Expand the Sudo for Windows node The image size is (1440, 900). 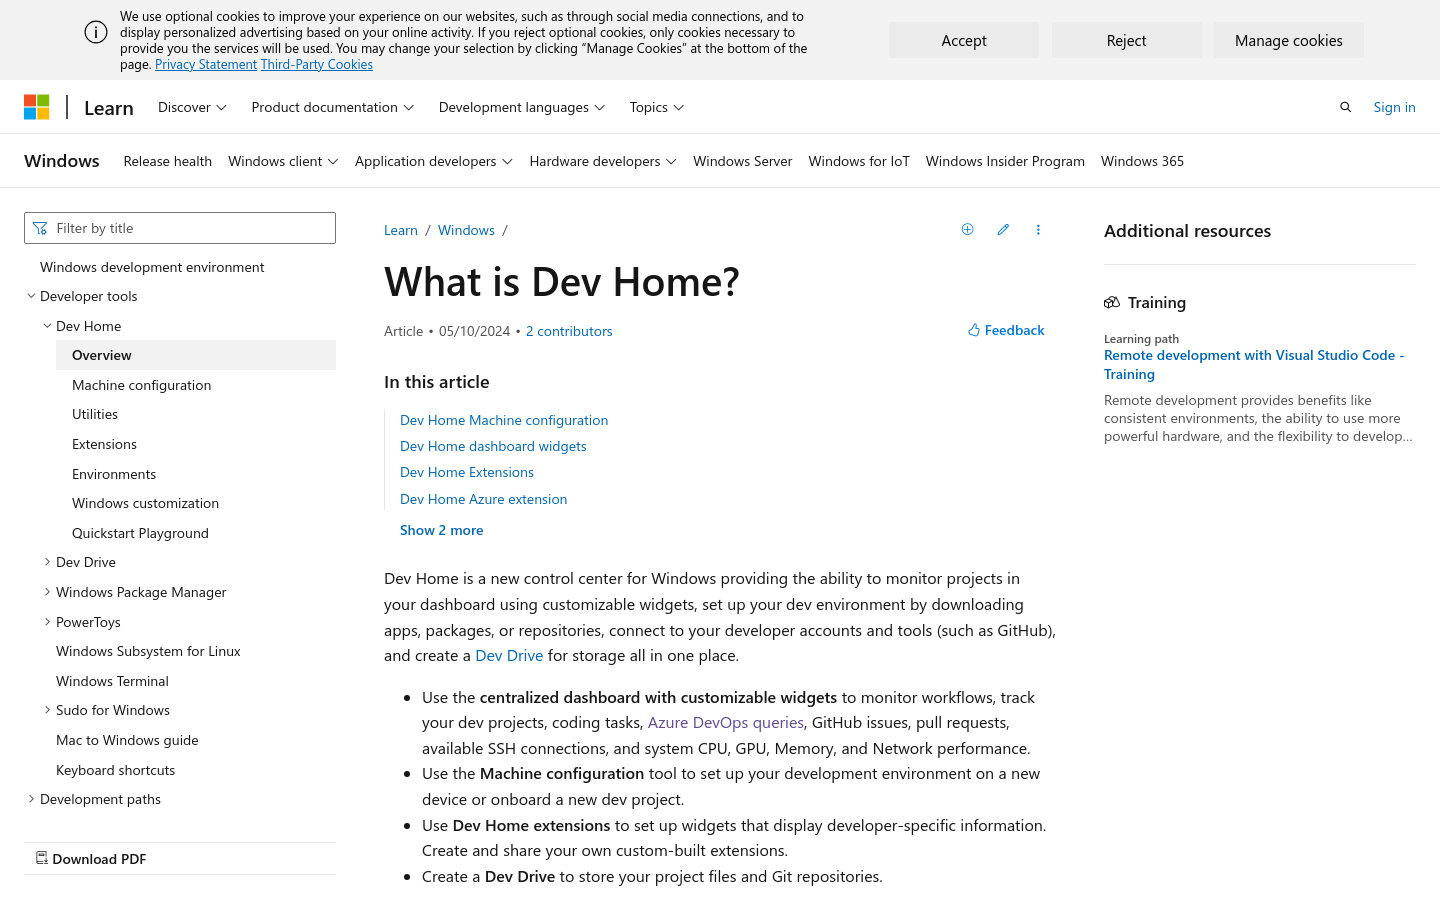tap(47, 710)
